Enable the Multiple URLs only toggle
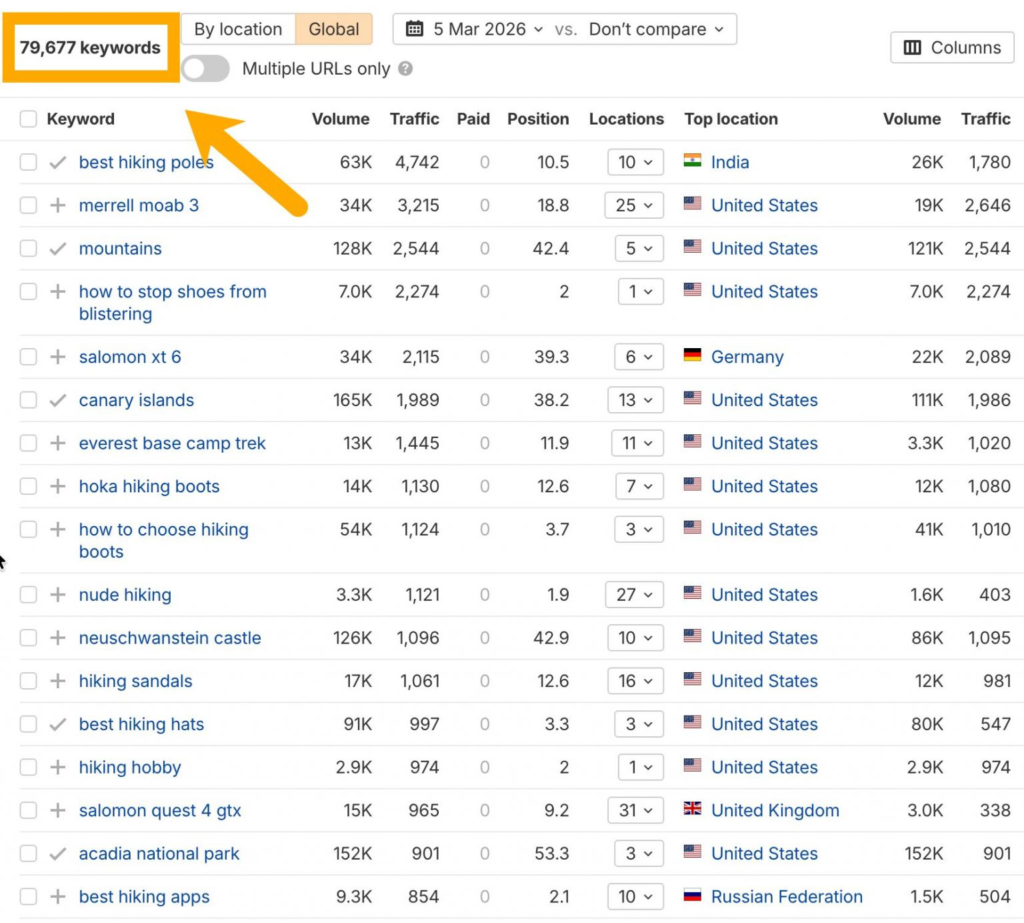Screen dimensions: 1024x923 click(206, 69)
